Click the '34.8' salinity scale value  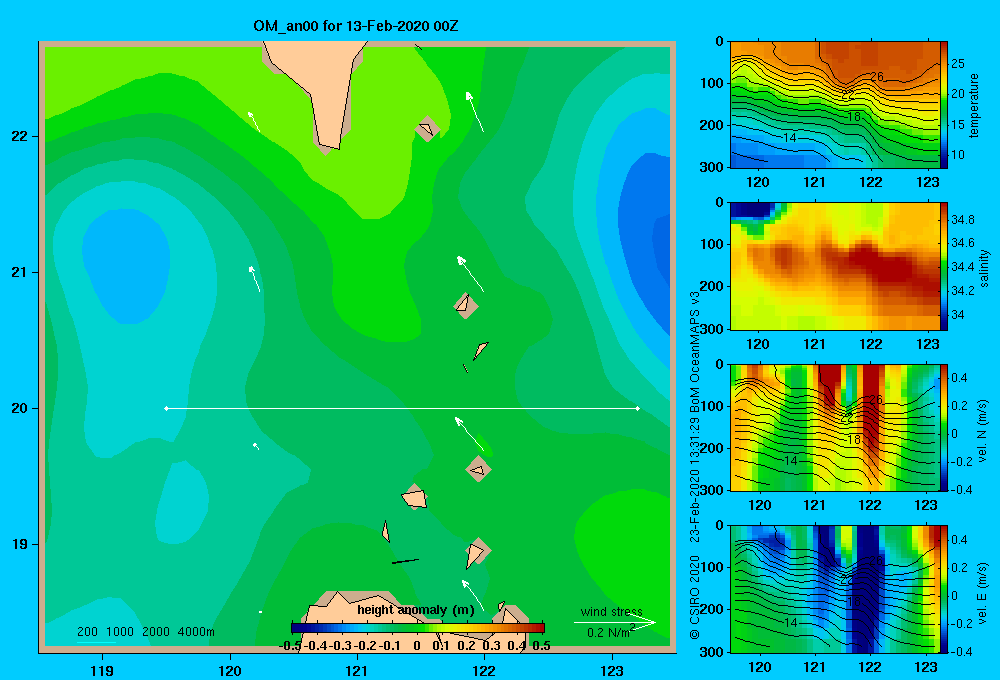(x=962, y=219)
